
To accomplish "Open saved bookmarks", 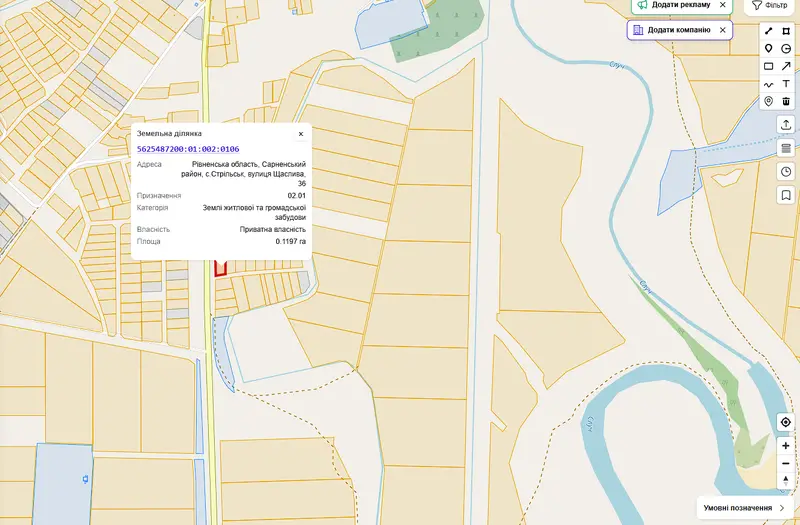I will 786,195.
